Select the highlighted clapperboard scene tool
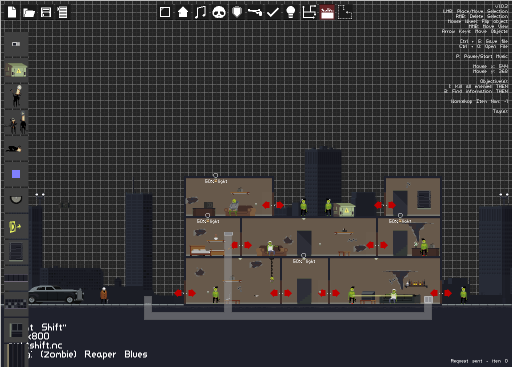Image resolution: width=512 pixels, height=367 pixels. click(x=327, y=12)
